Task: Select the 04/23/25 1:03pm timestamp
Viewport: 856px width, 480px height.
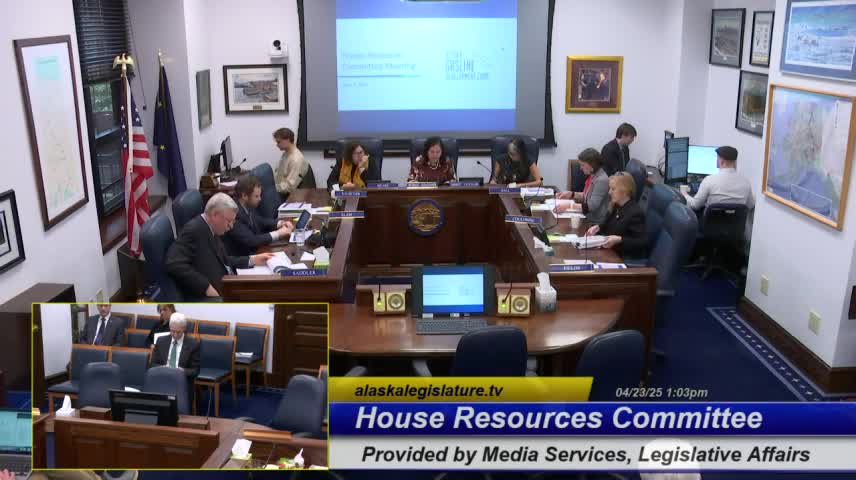Action: pyautogui.click(x=662, y=393)
